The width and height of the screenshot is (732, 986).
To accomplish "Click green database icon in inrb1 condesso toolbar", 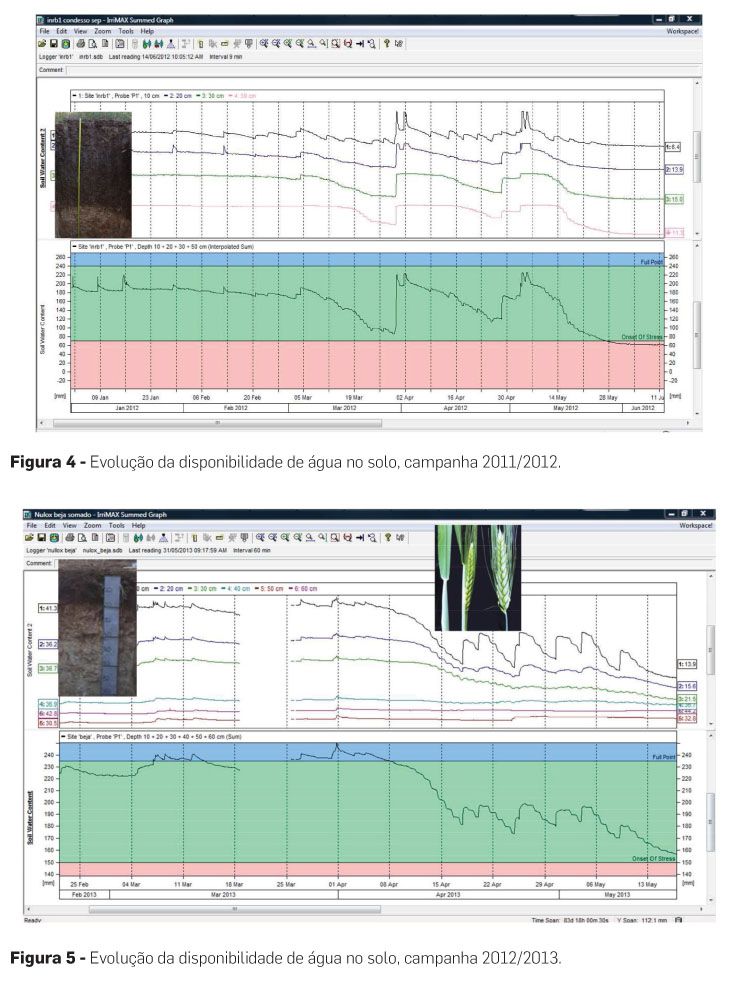I will 65,44.
